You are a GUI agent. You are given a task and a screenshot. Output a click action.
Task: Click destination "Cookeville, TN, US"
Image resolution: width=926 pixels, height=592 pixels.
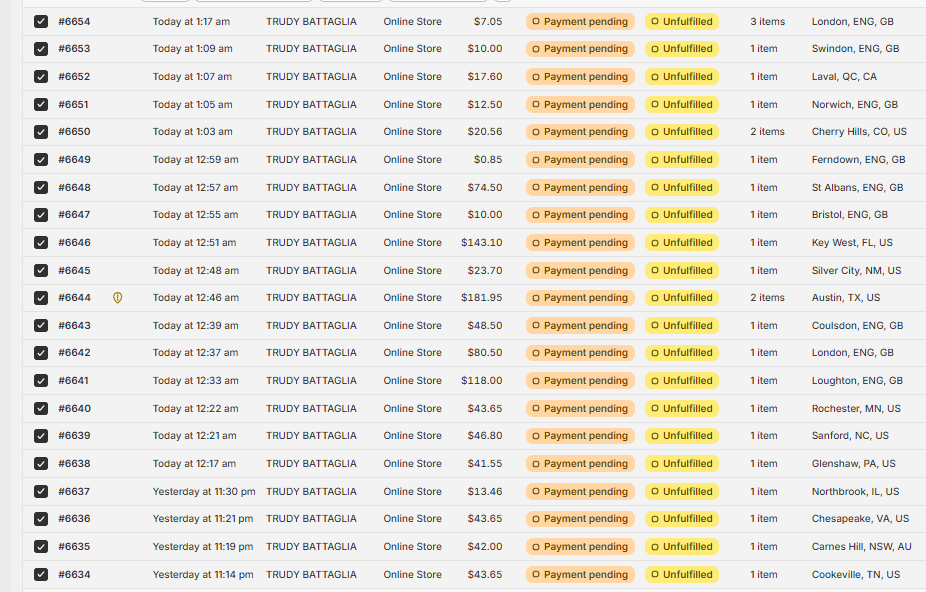click(x=856, y=574)
